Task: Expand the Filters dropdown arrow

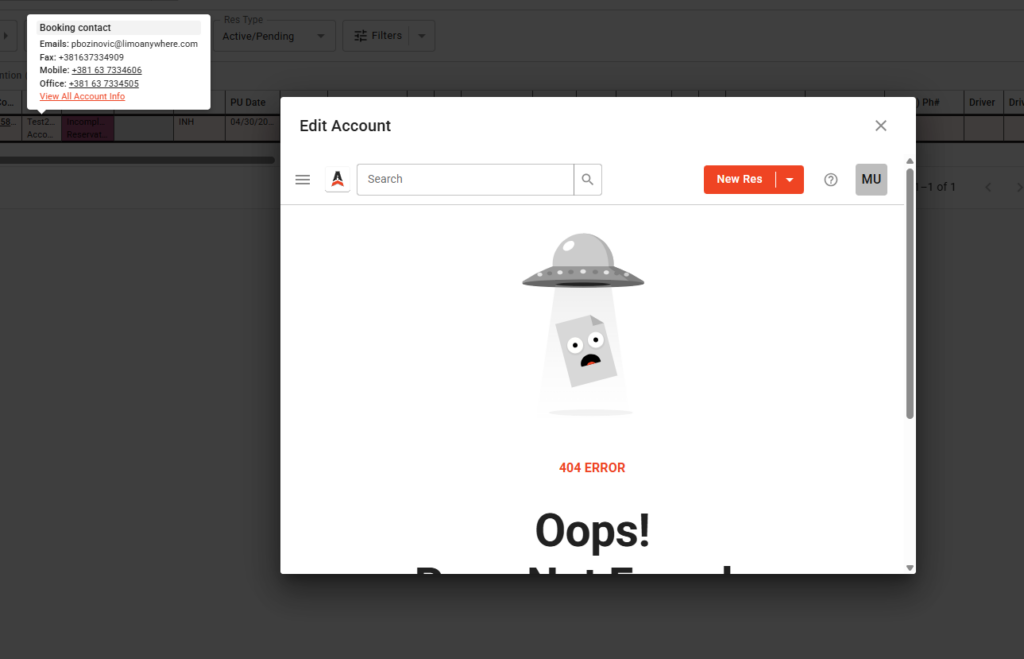Action: (421, 36)
